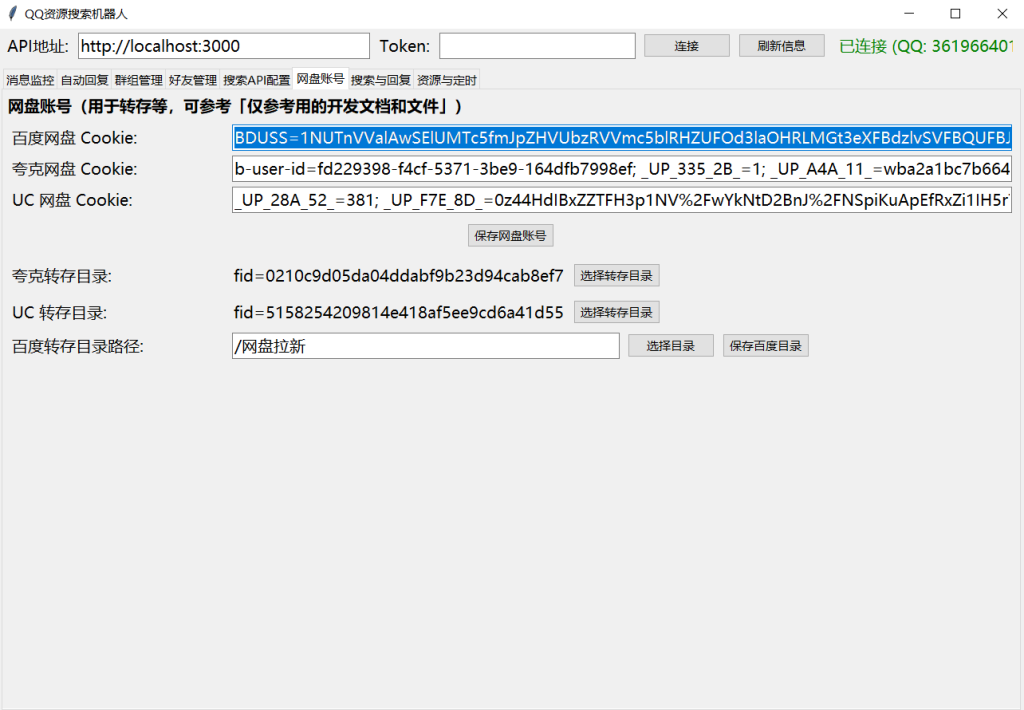1024x710 pixels.
Task: Click the 选择目录 button for Baidu path
Action: point(670,346)
